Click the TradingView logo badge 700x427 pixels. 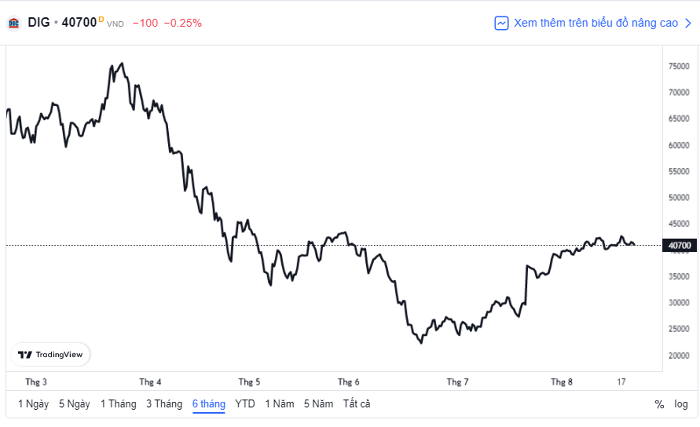50,355
